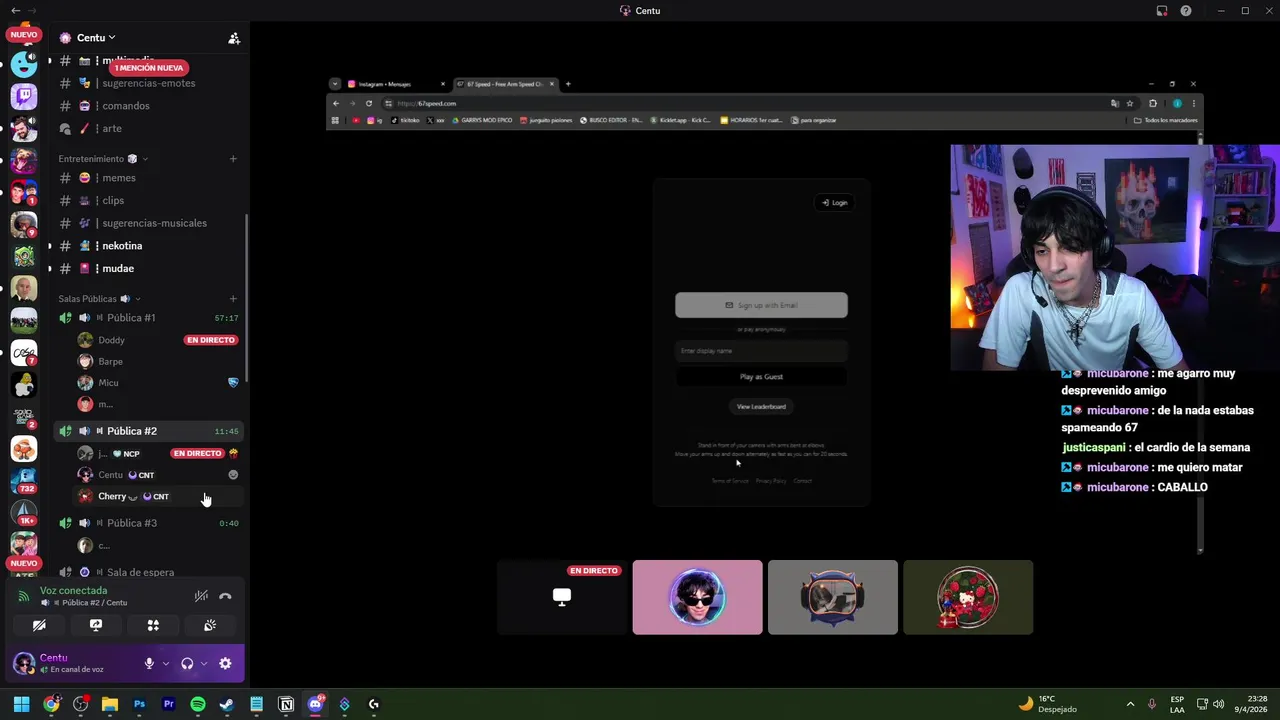Open Spotify from the taskbar
The height and width of the screenshot is (720, 1280).
tap(198, 704)
